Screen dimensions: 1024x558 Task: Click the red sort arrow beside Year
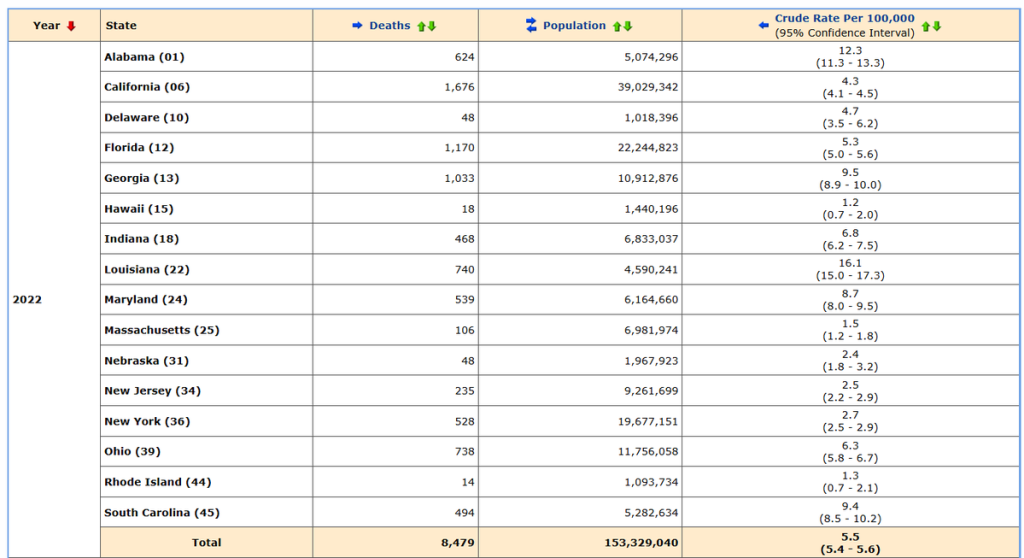[71, 26]
